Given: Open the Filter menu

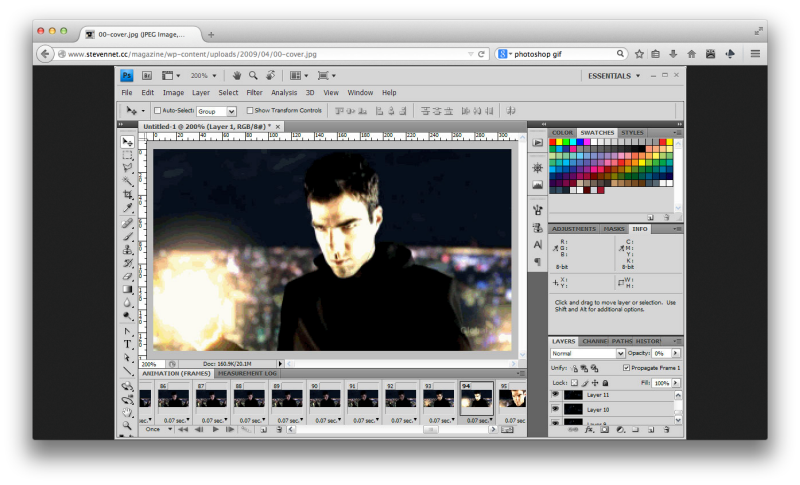Looking at the screenshot, I should click(x=255, y=93).
